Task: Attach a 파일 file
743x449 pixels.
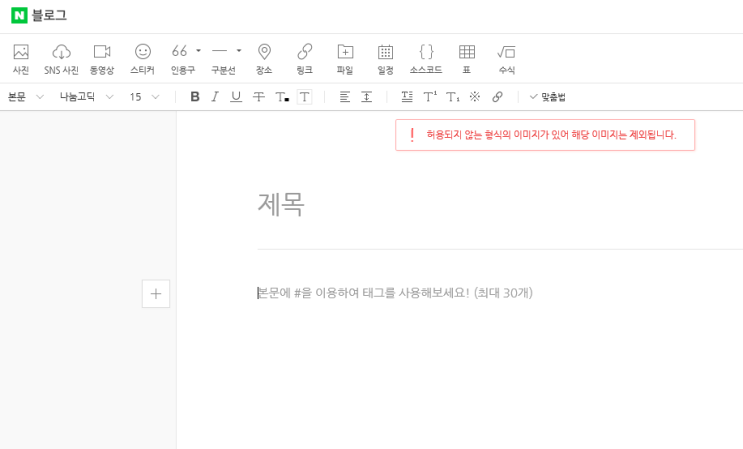Action: point(345,59)
